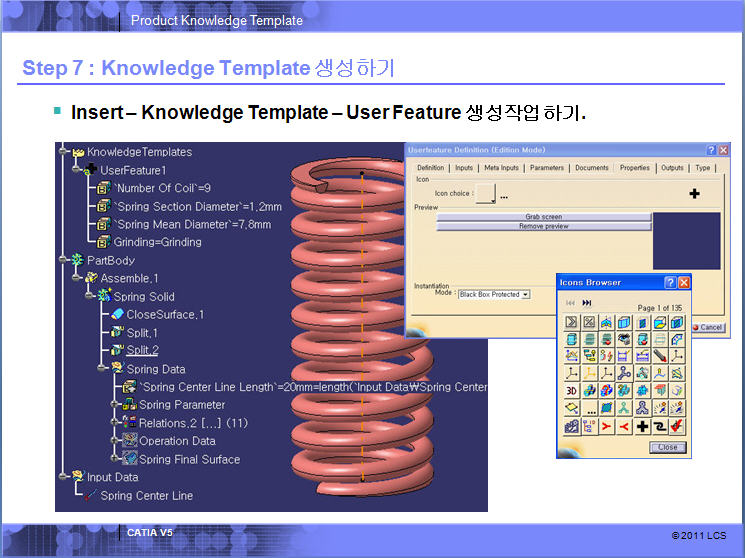Open the Icon choice picker button
Screen dimensions: 745x558
(x=485, y=196)
